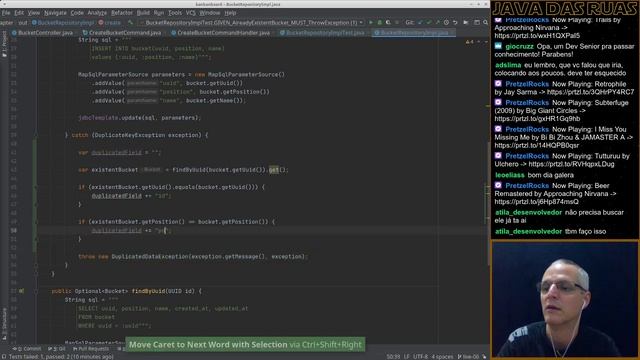Click gutter icon beside findByUuid method
Viewport: 640px width, 360px height.
coord(21,291)
